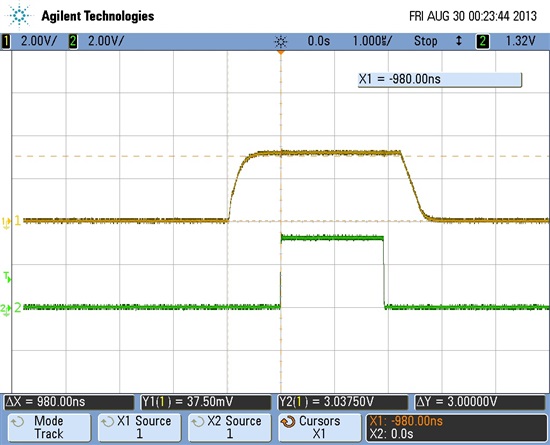Open the Mode Track softkey
The image size is (550, 445).
[x=49, y=427]
